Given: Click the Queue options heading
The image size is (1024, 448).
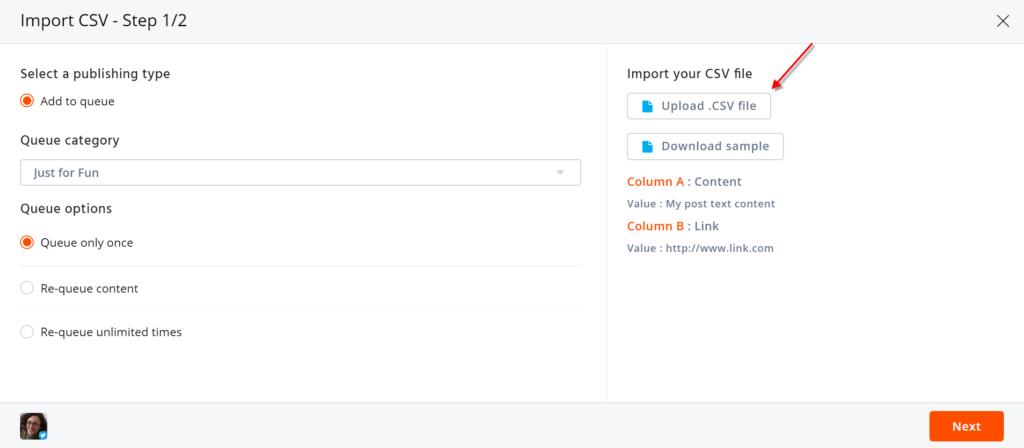Looking at the screenshot, I should point(66,209).
